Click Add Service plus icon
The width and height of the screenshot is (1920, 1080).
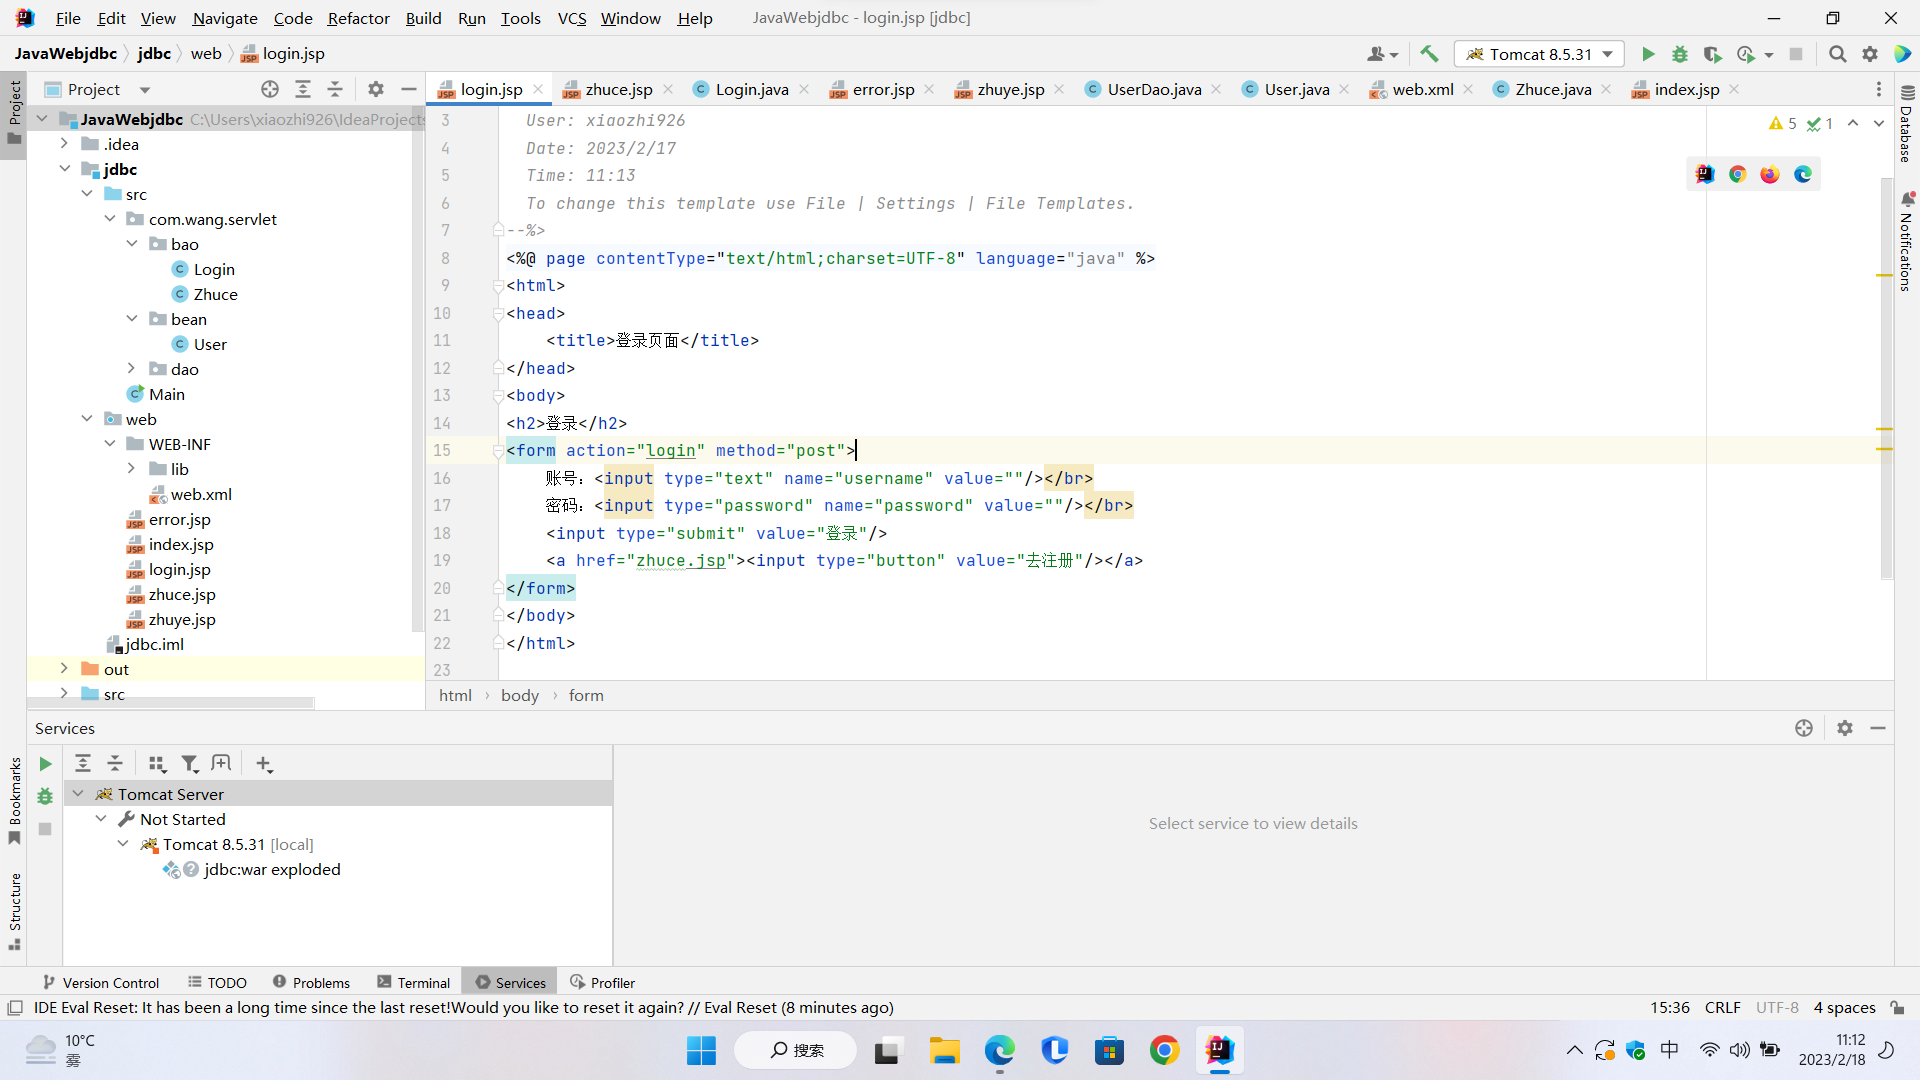pyautogui.click(x=263, y=764)
